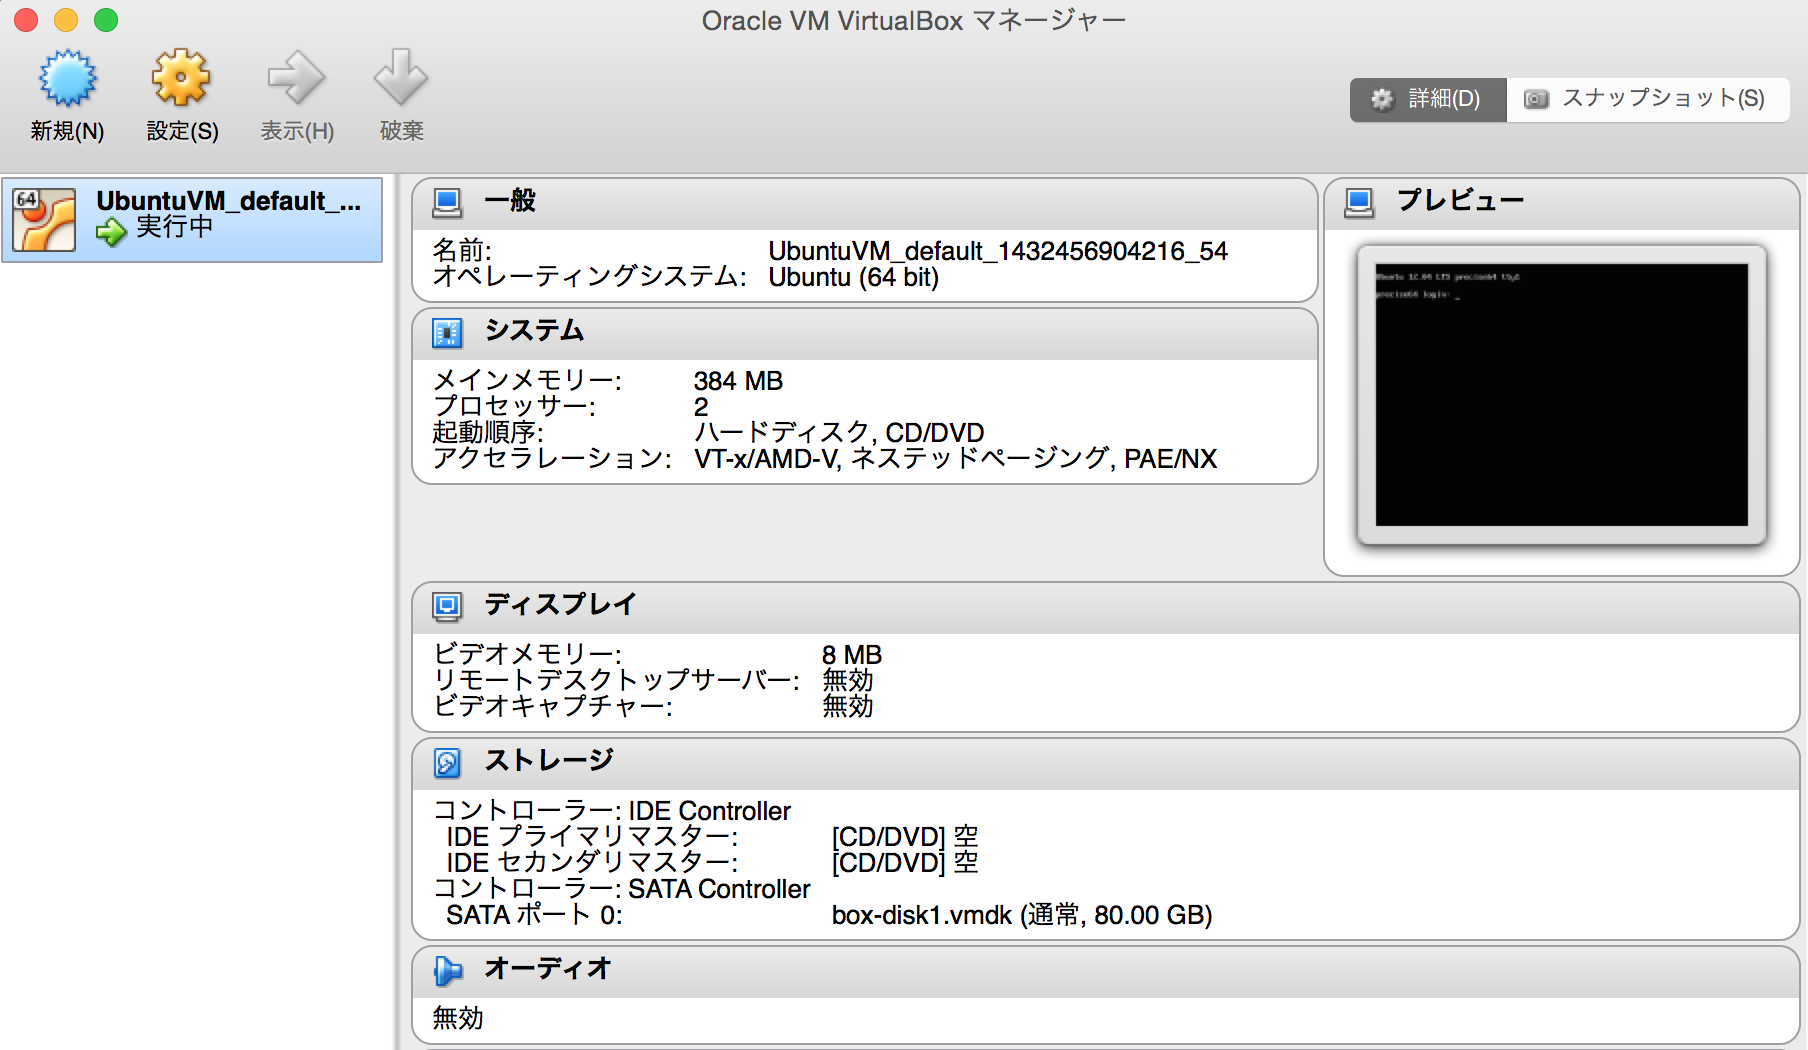Click the 新規(N) toolbar label
1808x1050 pixels.
(x=67, y=131)
